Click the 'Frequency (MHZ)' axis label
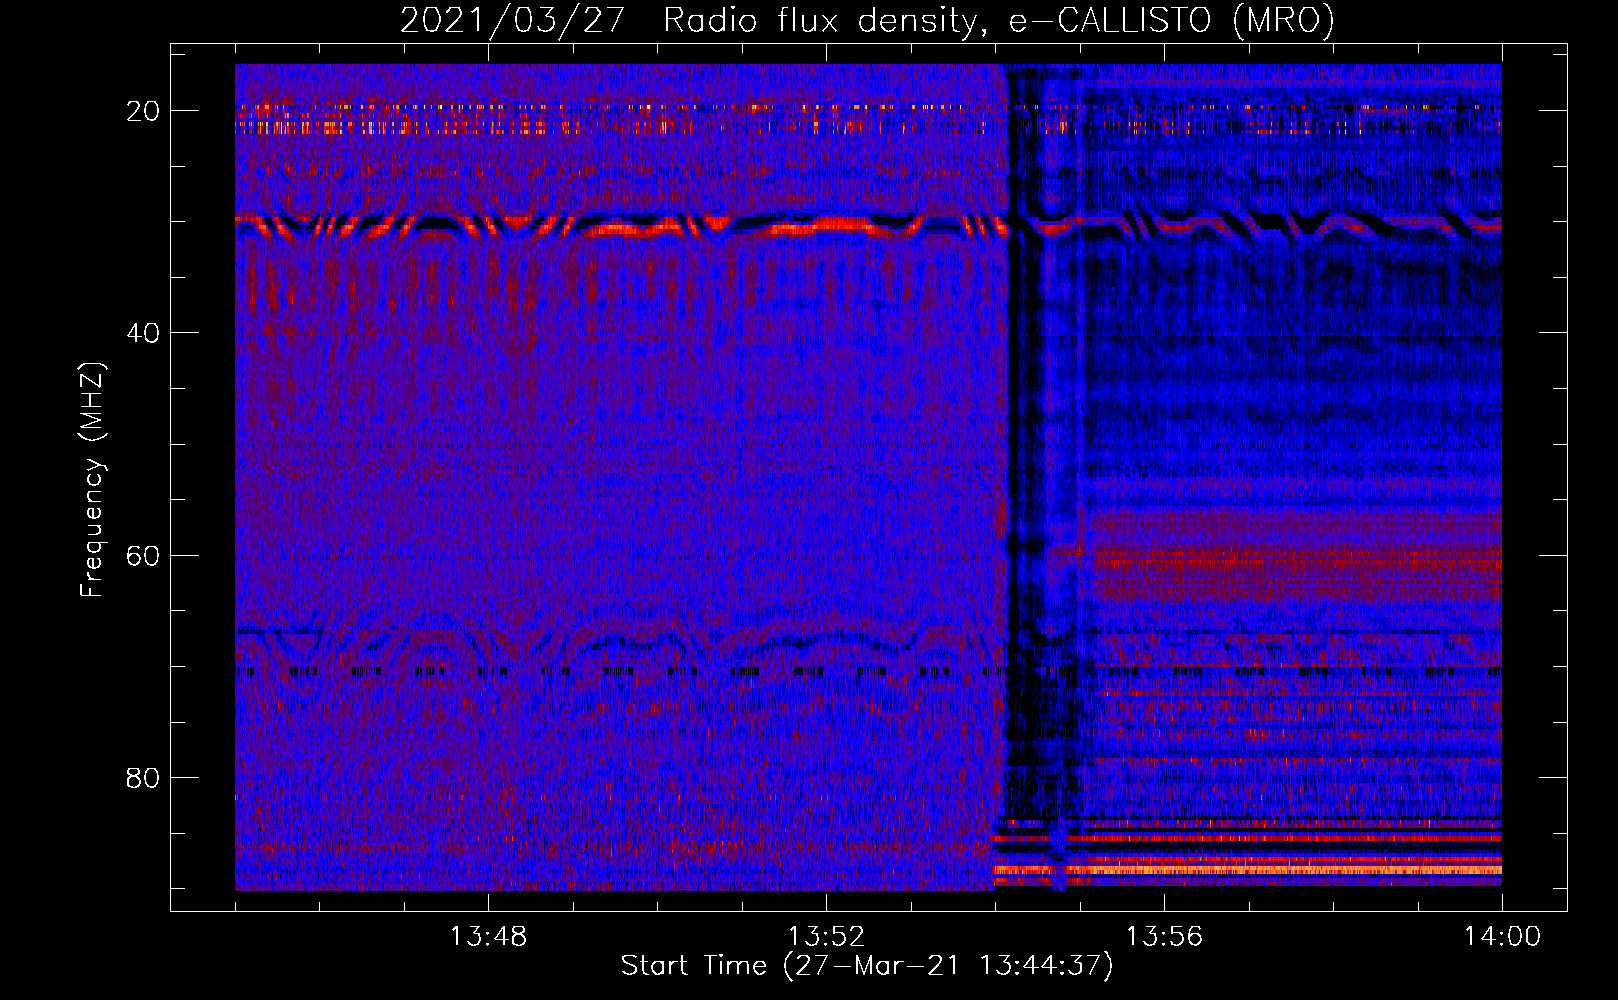This screenshot has width=1618, height=1000. tap(91, 479)
